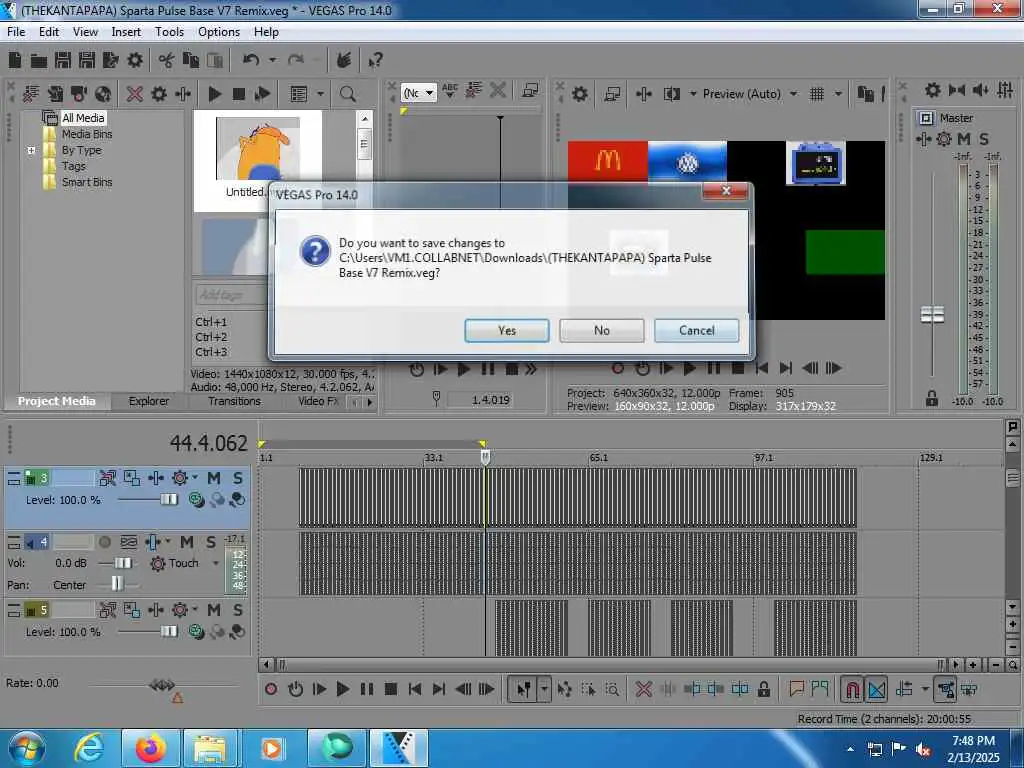The image size is (1024, 768).
Task: Click Video Preview properties gear icon
Action: click(x=580, y=94)
